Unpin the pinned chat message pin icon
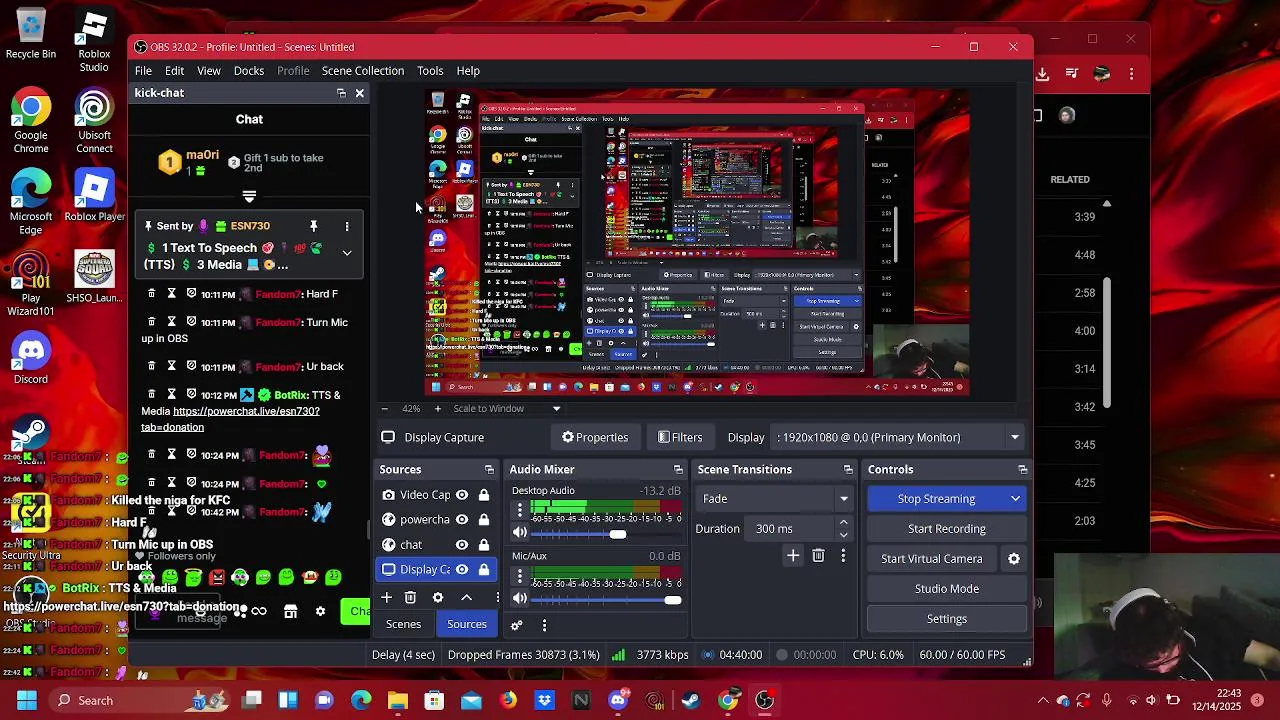 (x=313, y=226)
